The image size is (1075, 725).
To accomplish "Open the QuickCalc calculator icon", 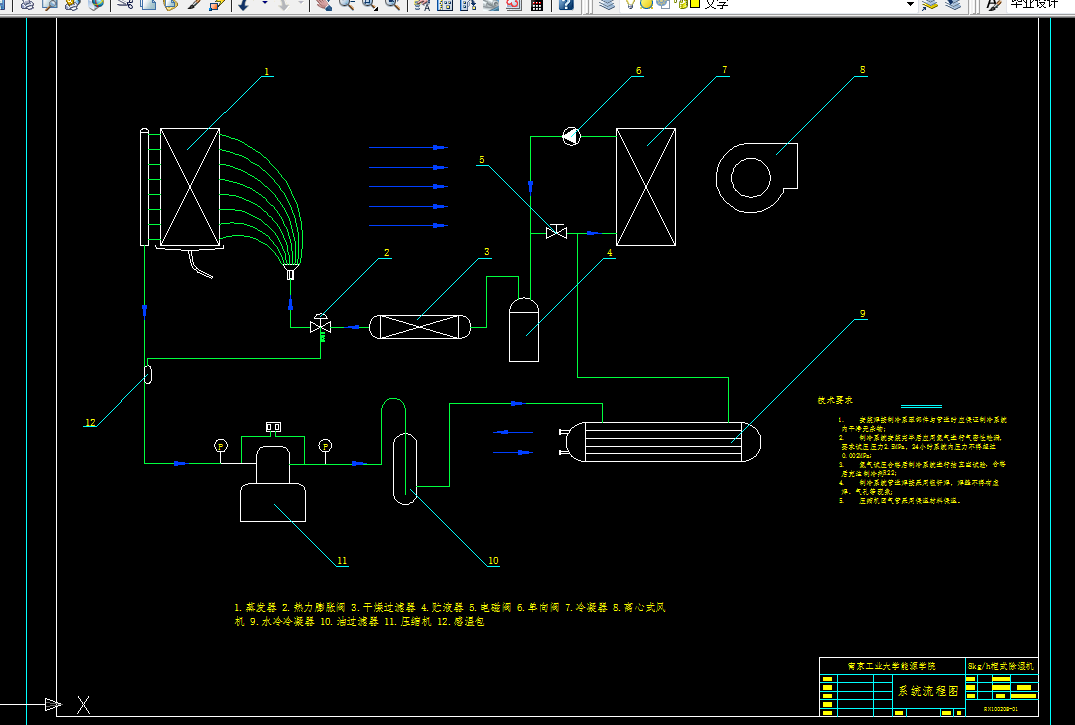I will (x=537, y=3).
